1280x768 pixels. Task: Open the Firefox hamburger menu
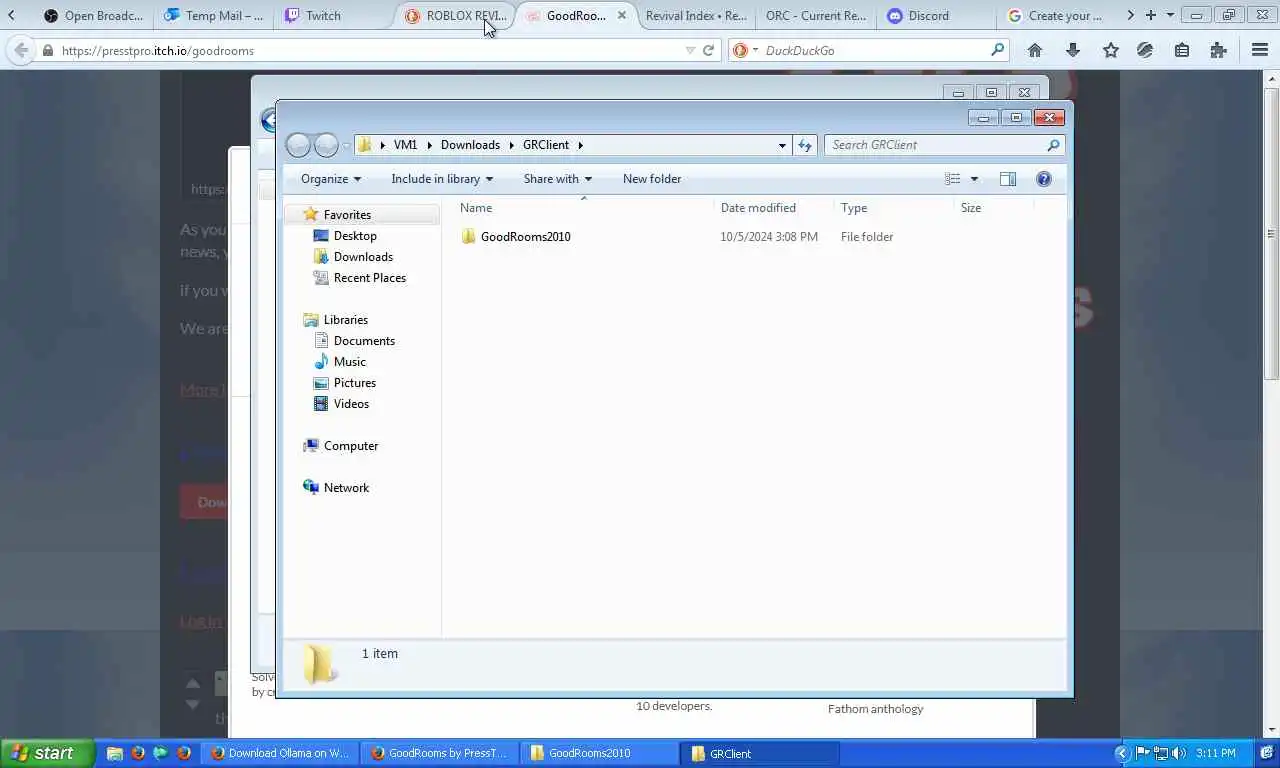1260,50
